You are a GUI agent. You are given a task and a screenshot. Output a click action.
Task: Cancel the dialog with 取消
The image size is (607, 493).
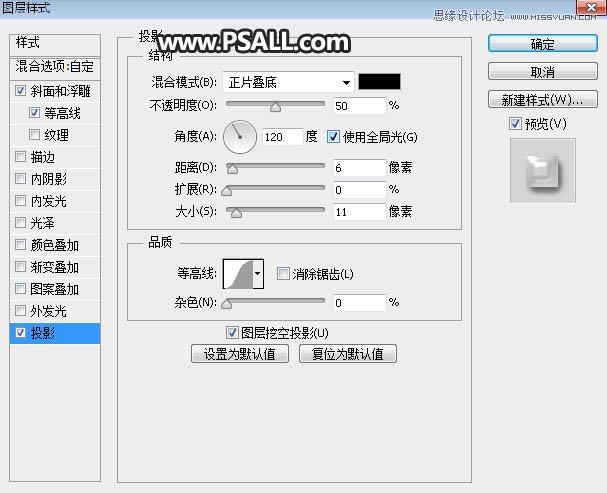click(543, 72)
